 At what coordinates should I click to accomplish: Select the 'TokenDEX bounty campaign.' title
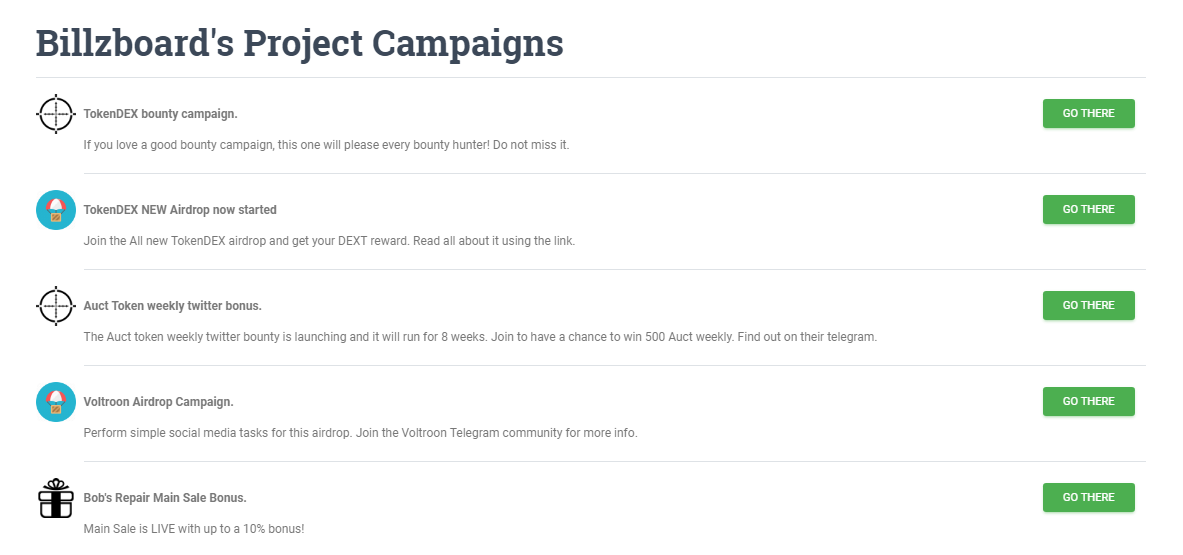(160, 114)
